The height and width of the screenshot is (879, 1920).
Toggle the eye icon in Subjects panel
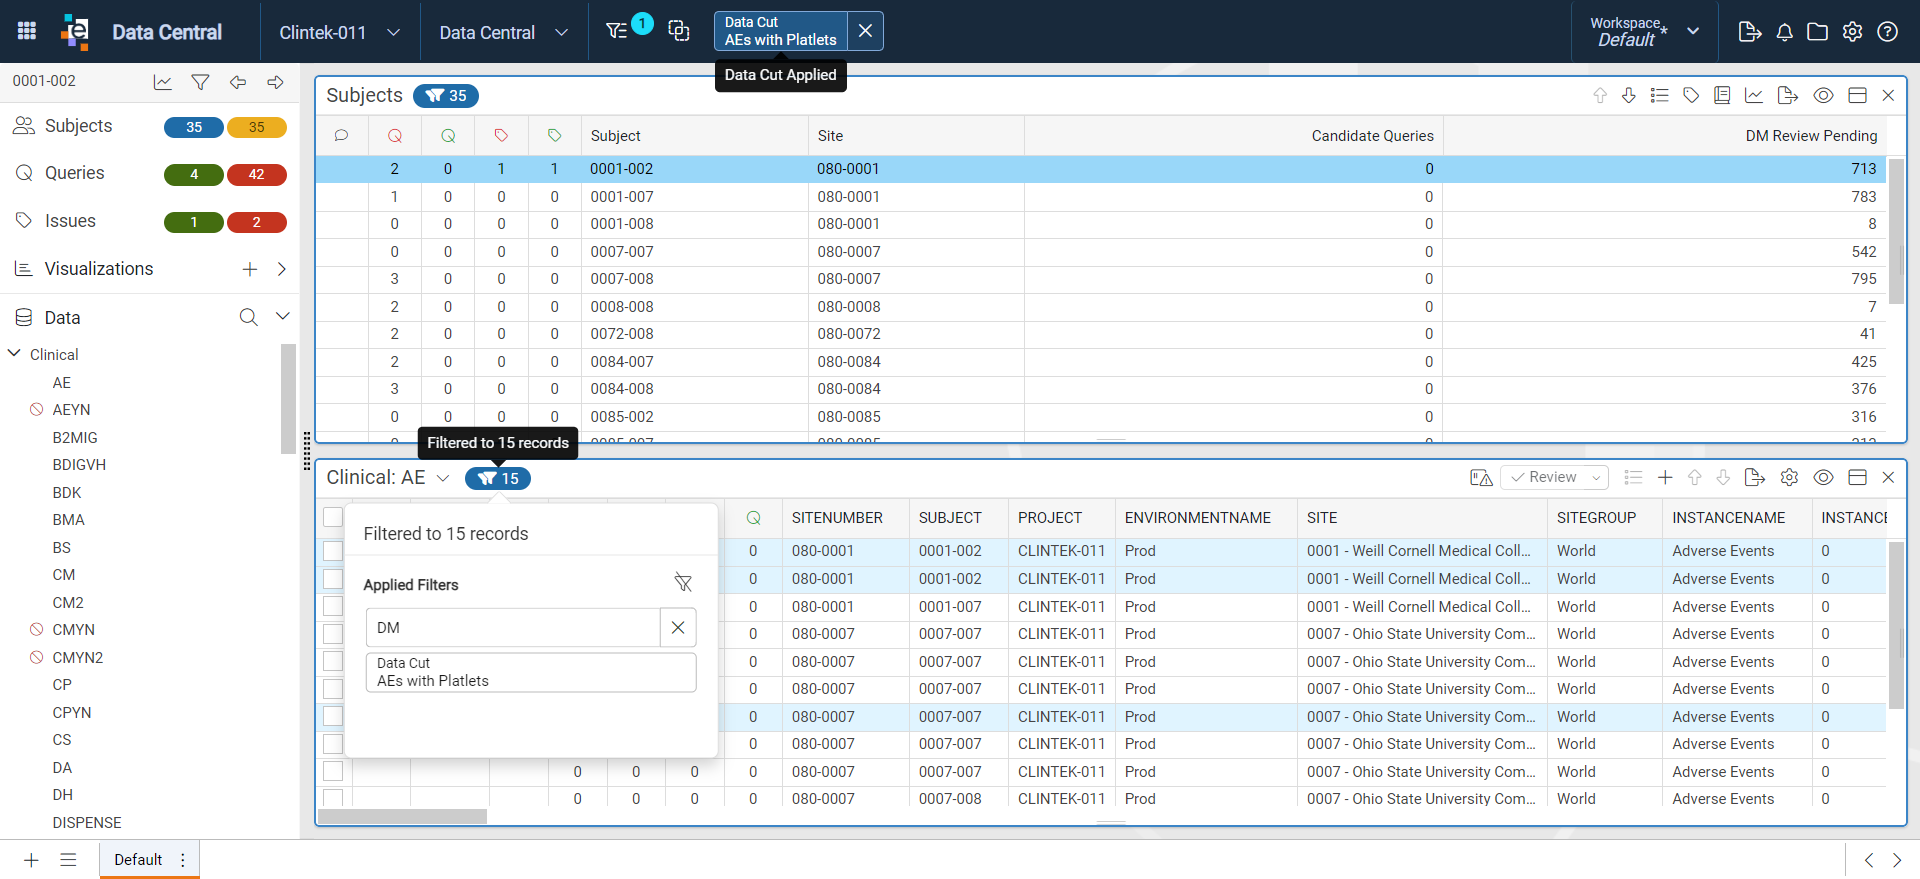[1823, 96]
